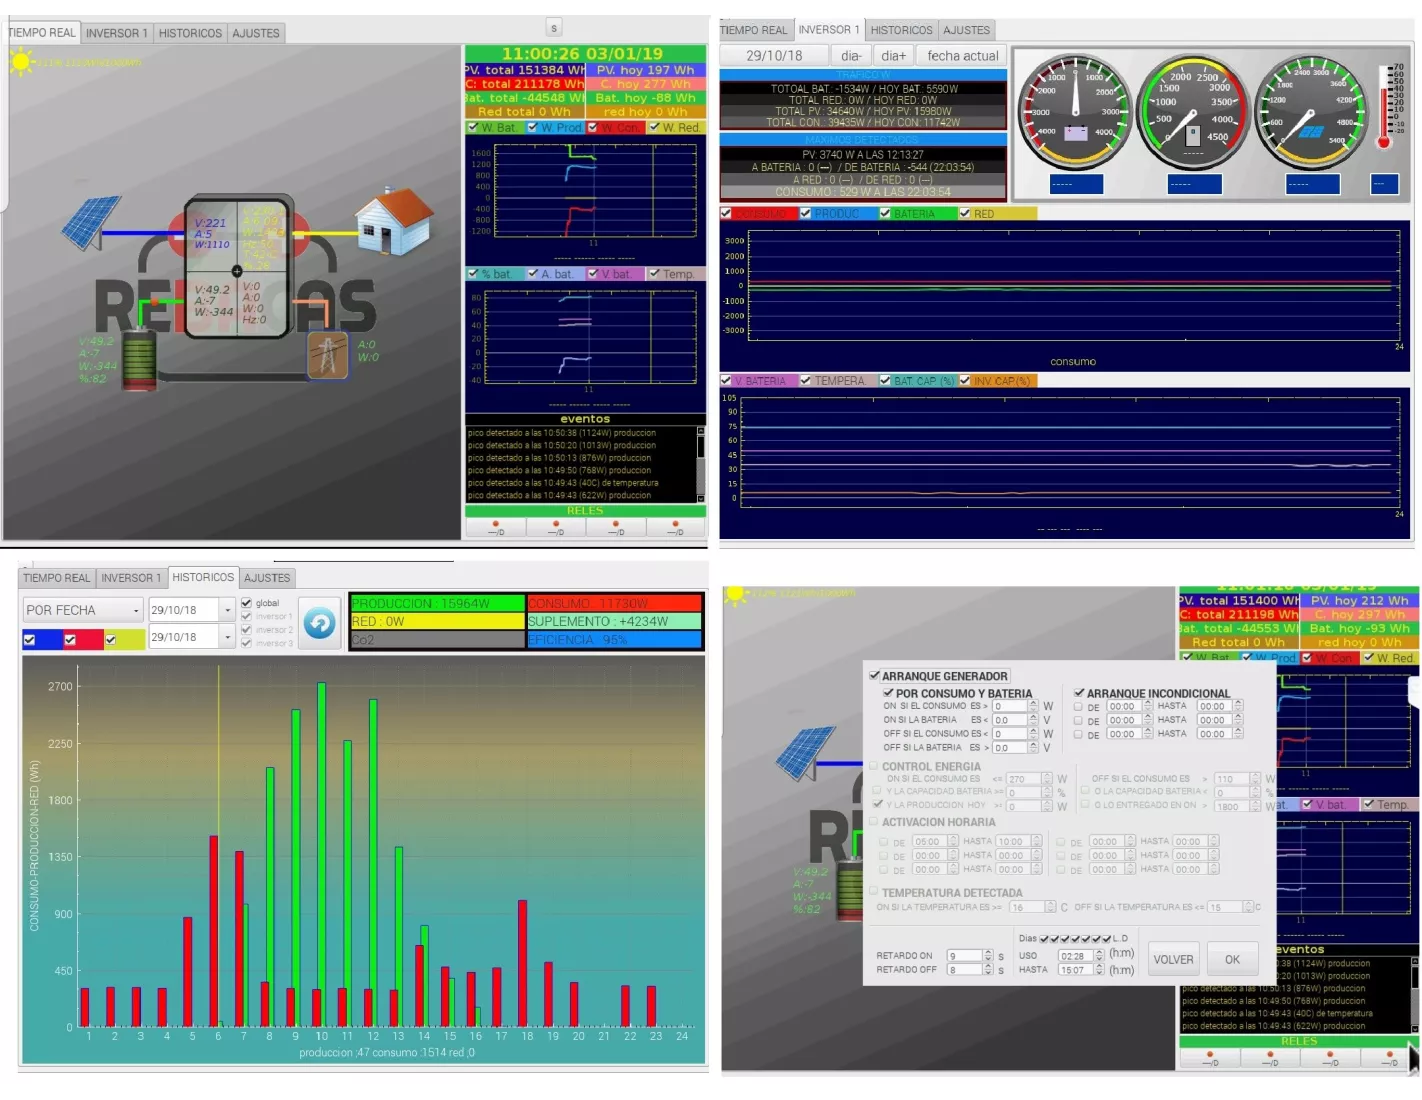Image resolution: width=1422 pixels, height=1100 pixels.
Task: Click the eventos list scrollbar in the top-left panel
Action: tap(701, 464)
